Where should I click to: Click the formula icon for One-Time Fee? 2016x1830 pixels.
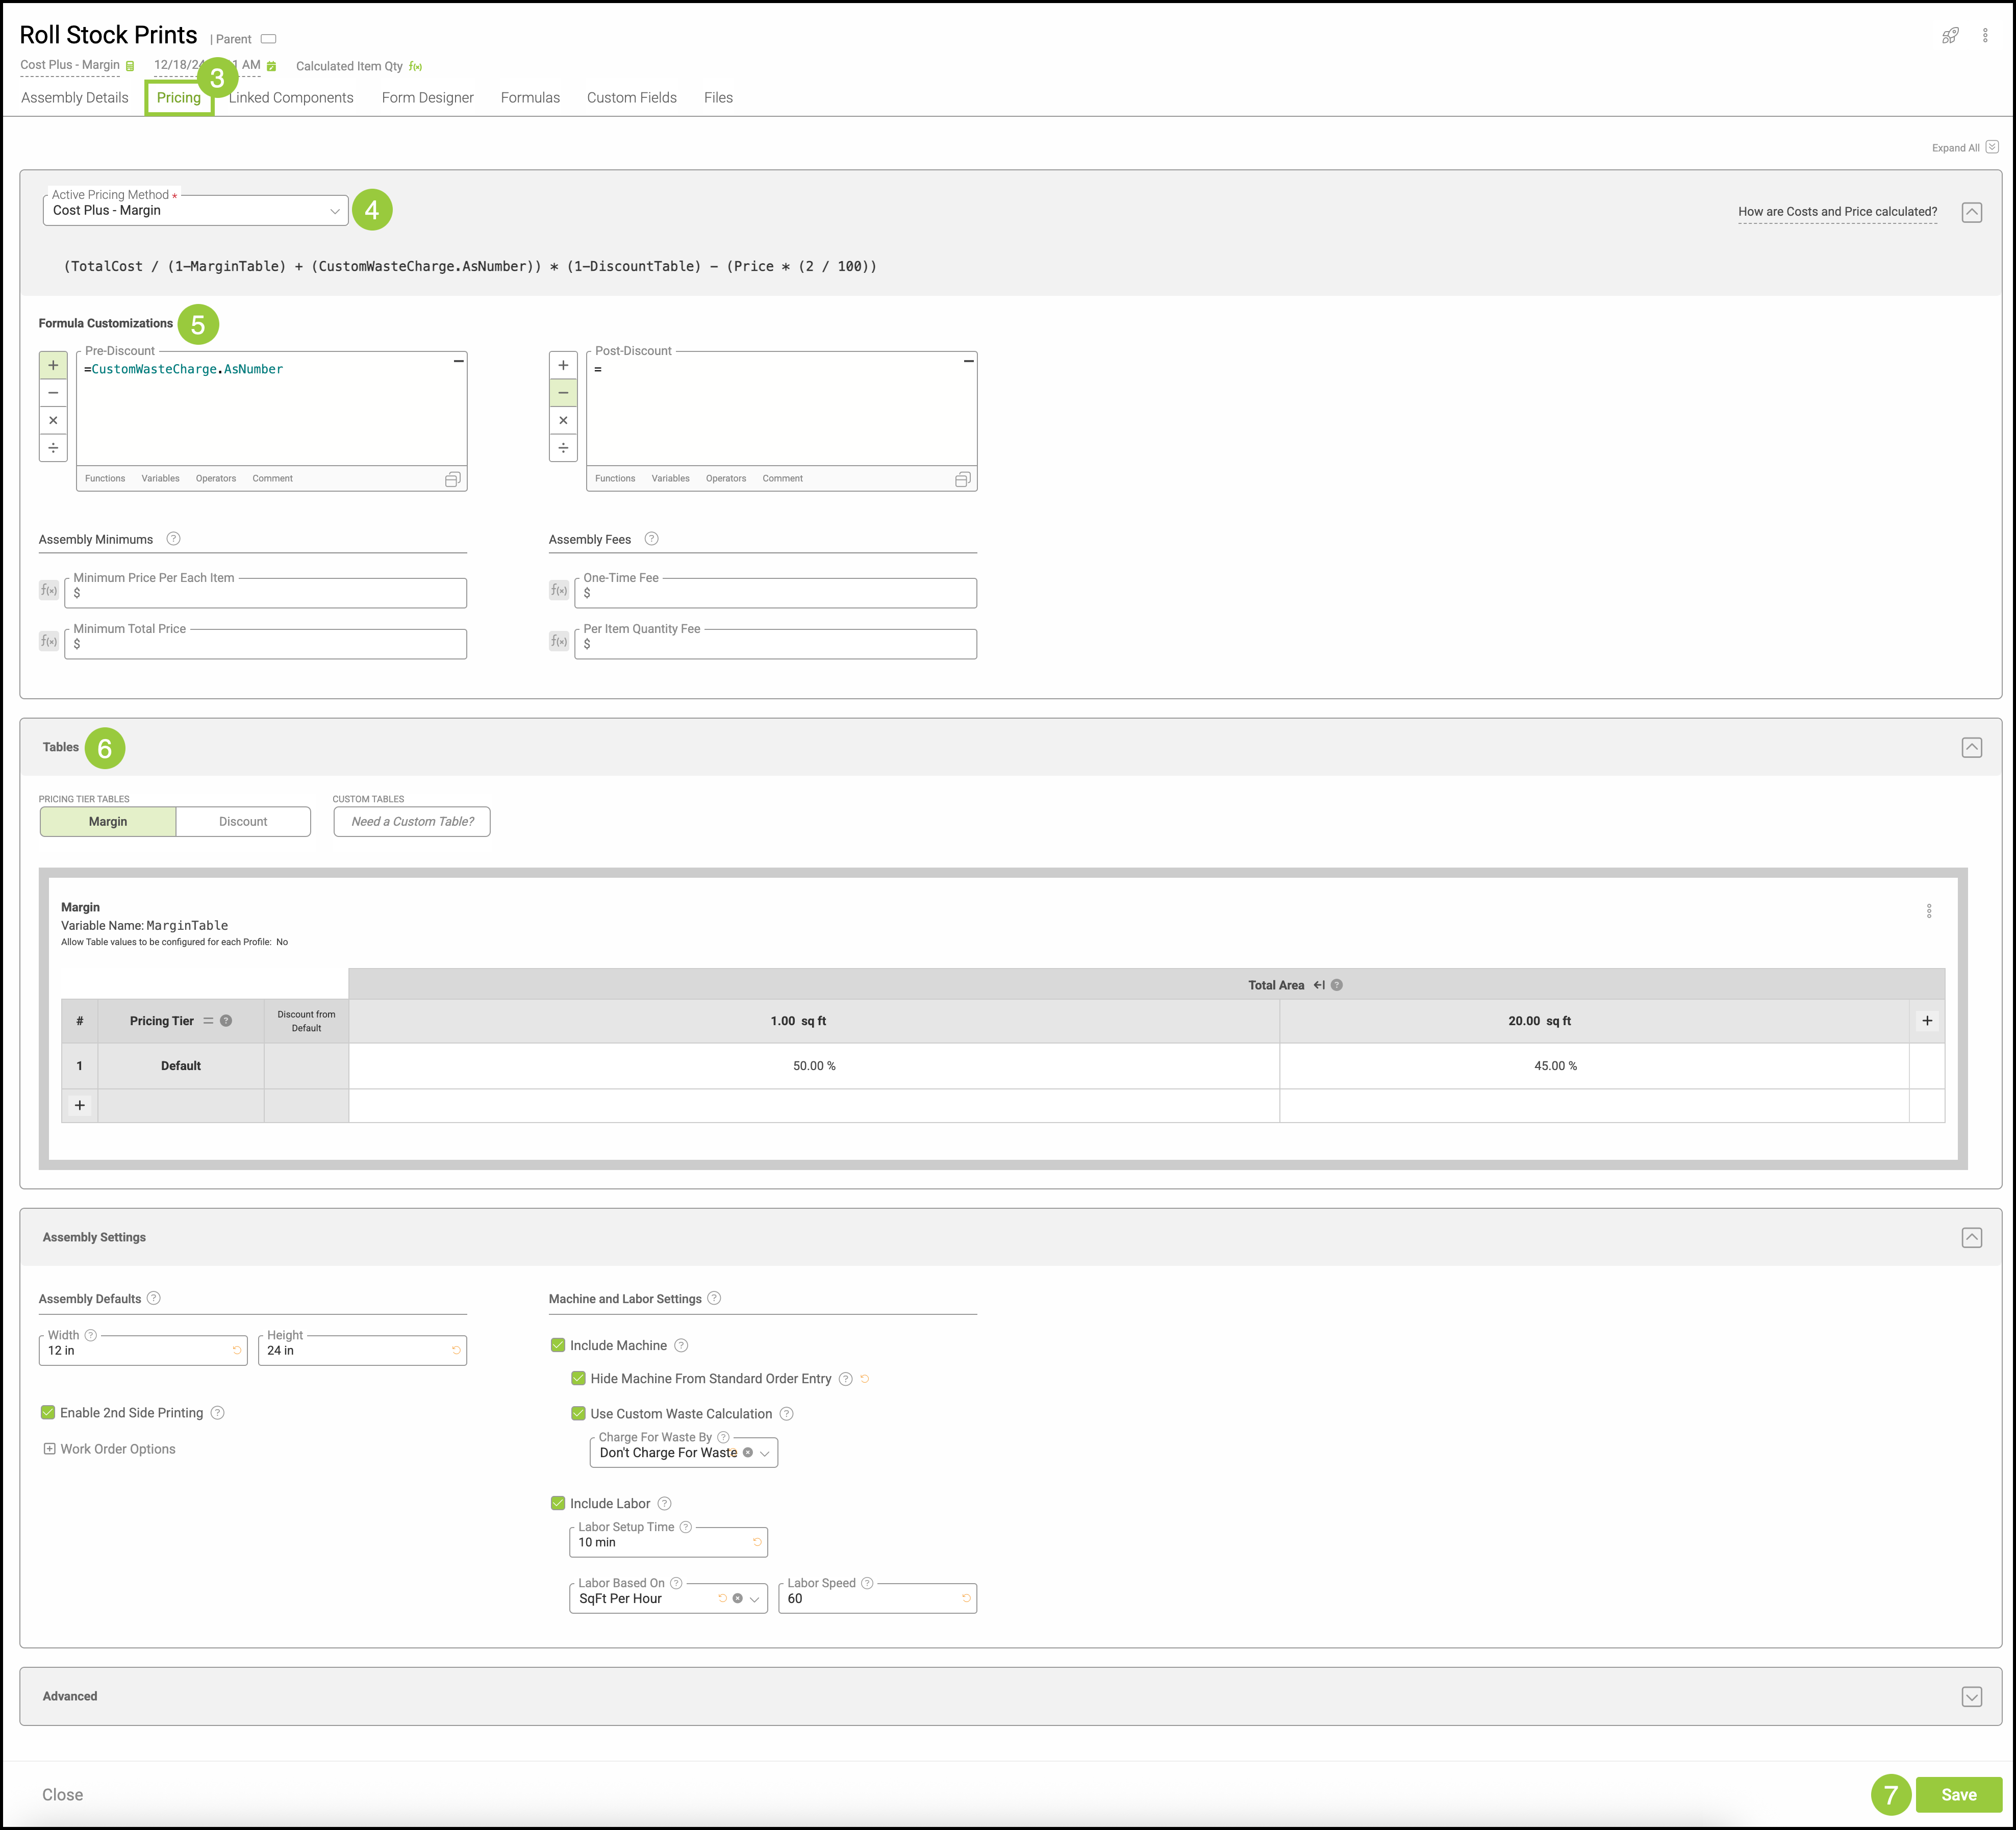coord(559,591)
